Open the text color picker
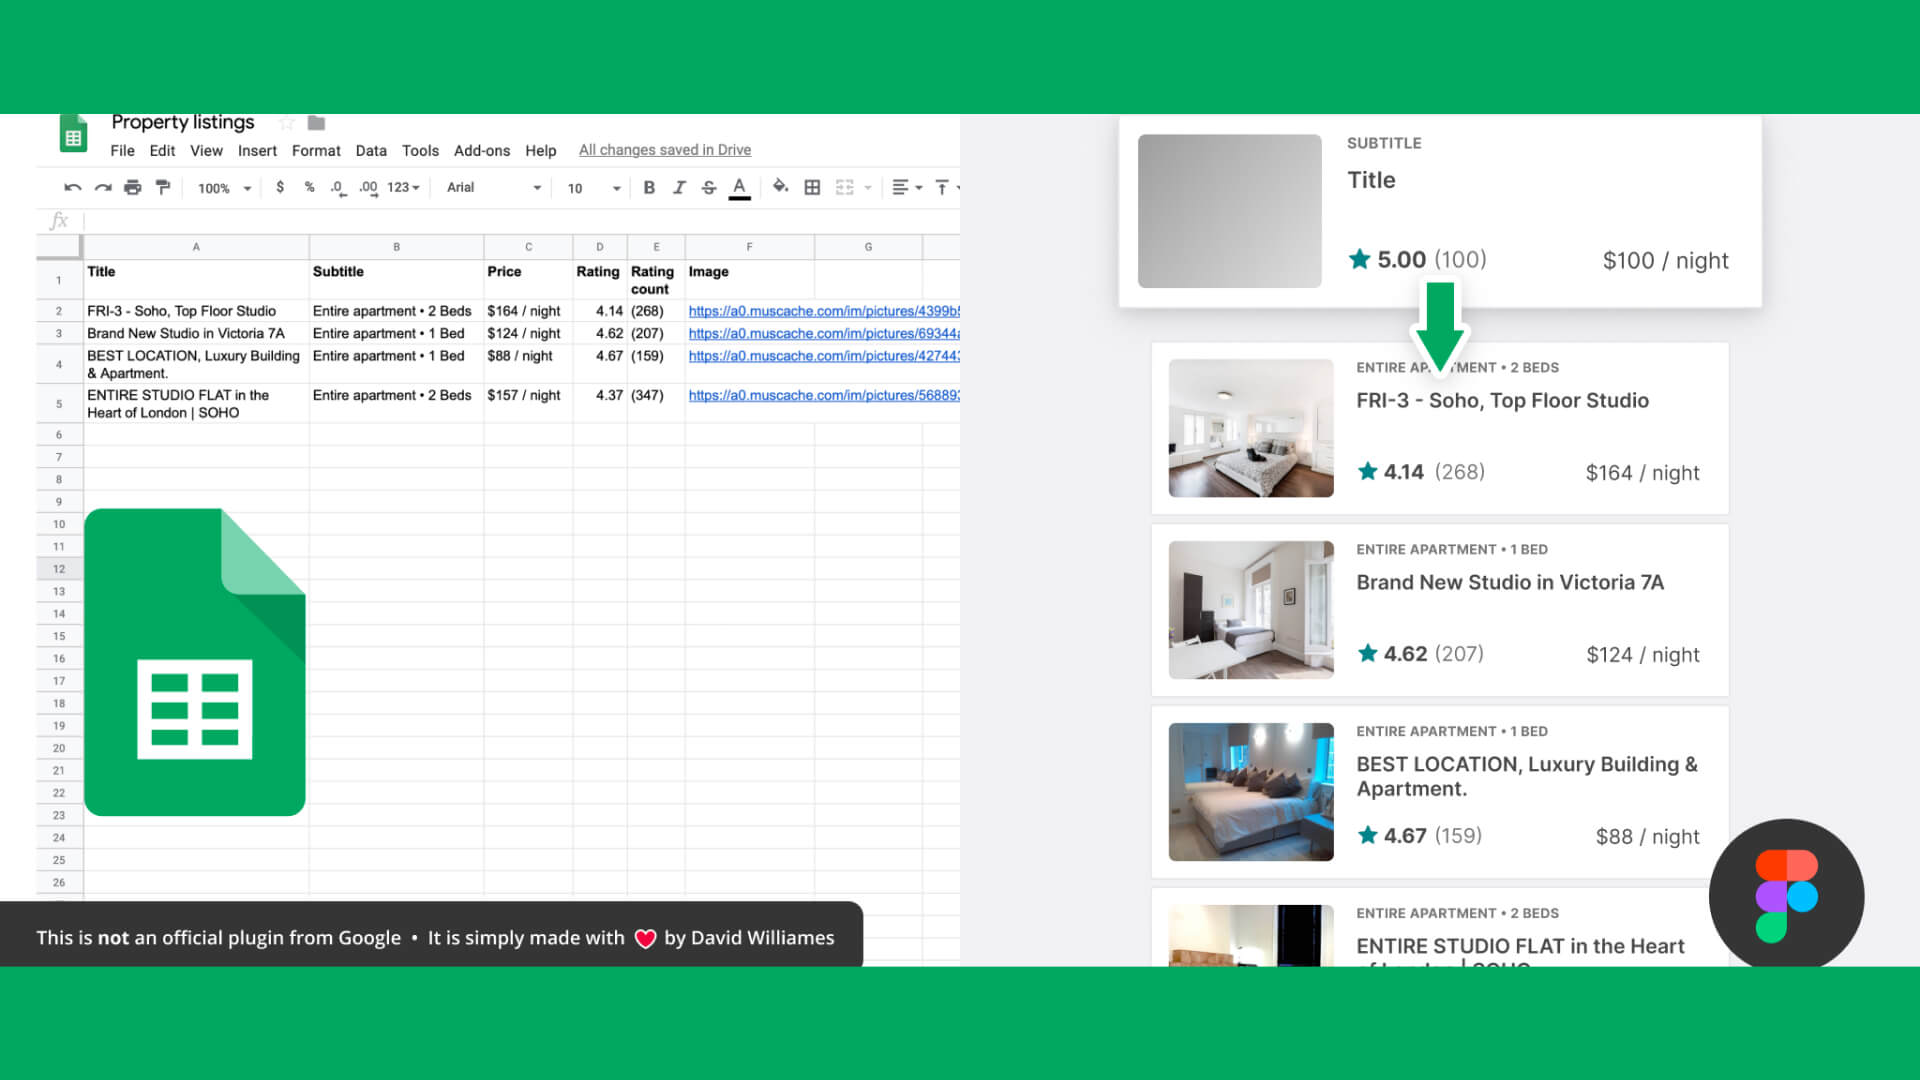This screenshot has height=1080, width=1920. click(739, 188)
